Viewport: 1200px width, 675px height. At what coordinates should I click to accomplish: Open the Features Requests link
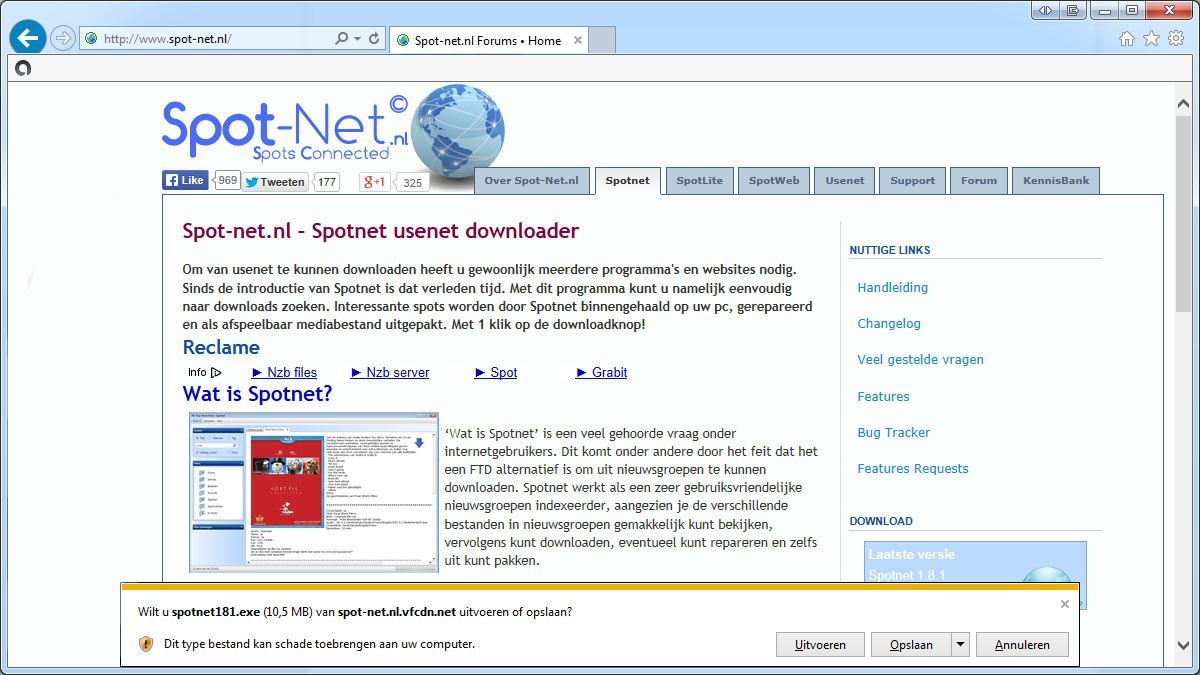pyautogui.click(x=912, y=468)
